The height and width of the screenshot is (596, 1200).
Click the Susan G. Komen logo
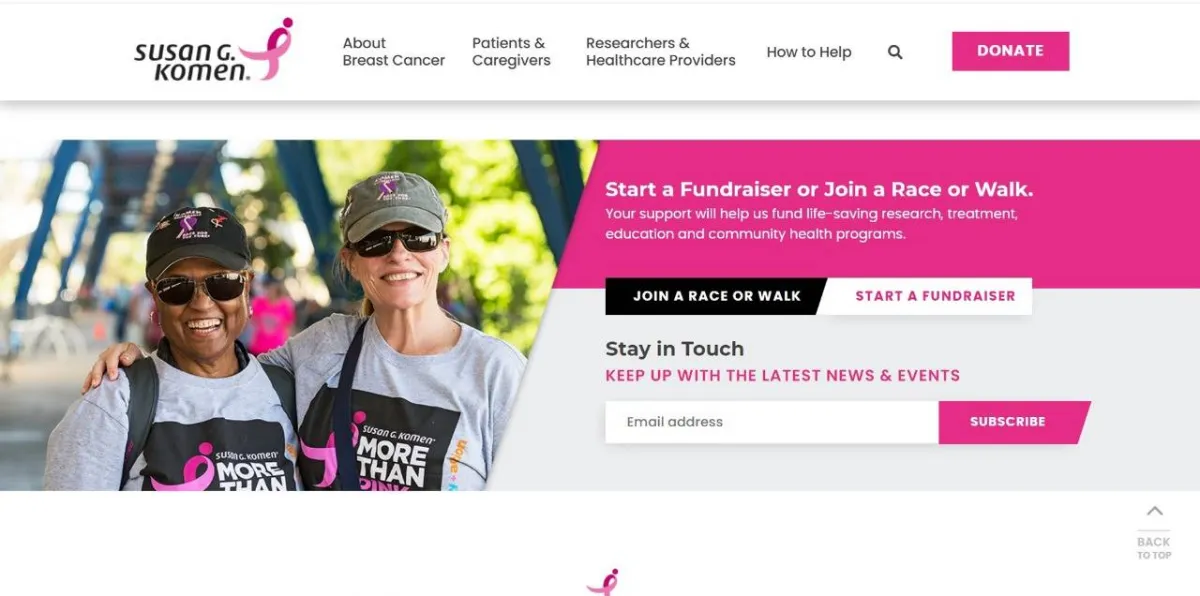coord(214,50)
